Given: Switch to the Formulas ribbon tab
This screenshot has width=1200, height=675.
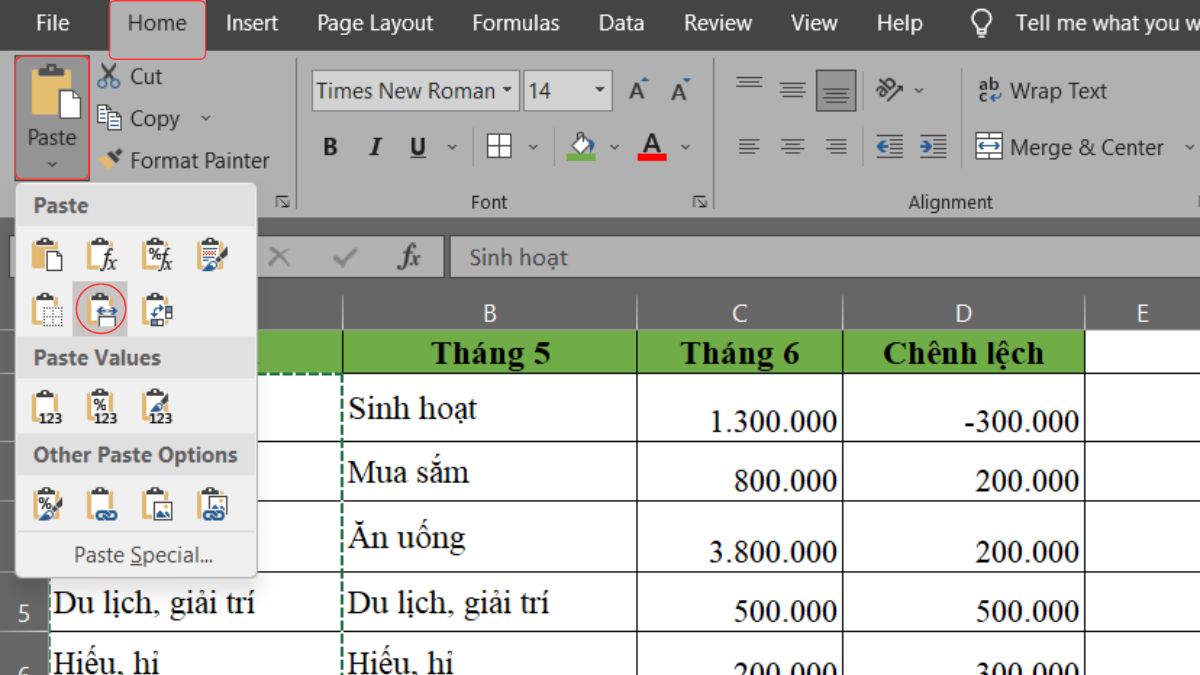Looking at the screenshot, I should coord(515,23).
